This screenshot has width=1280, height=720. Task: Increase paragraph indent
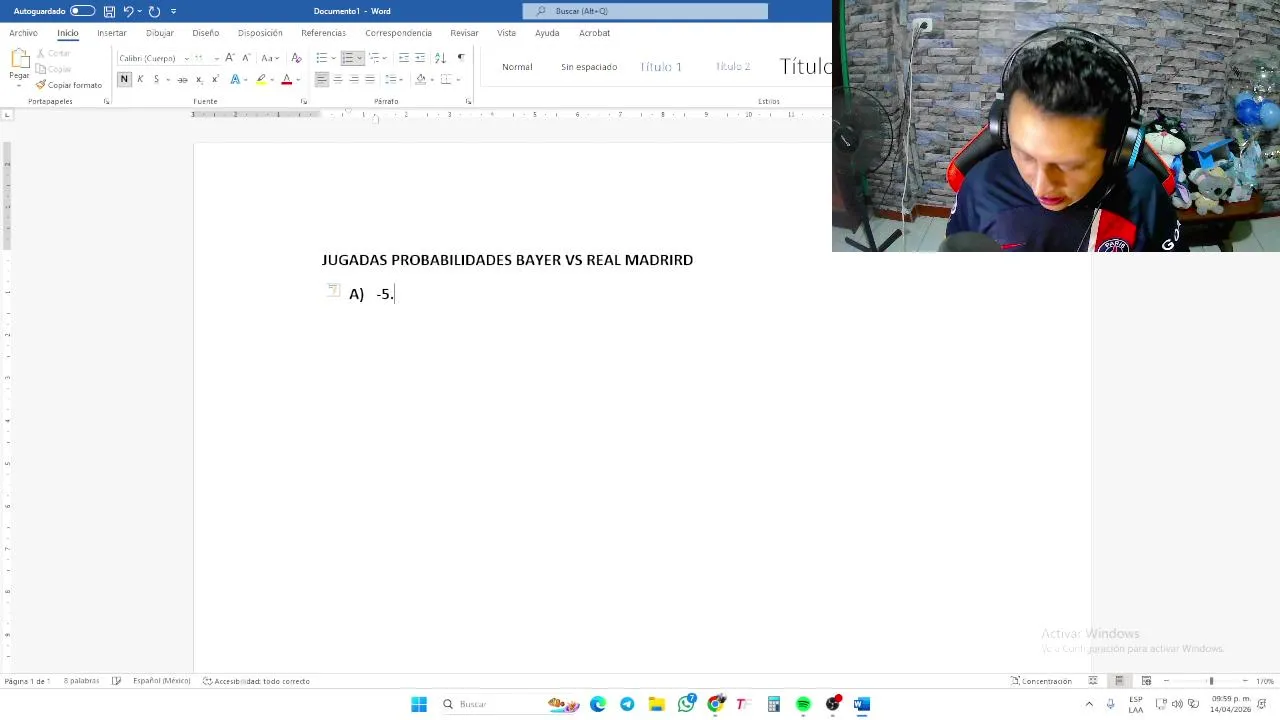click(420, 58)
